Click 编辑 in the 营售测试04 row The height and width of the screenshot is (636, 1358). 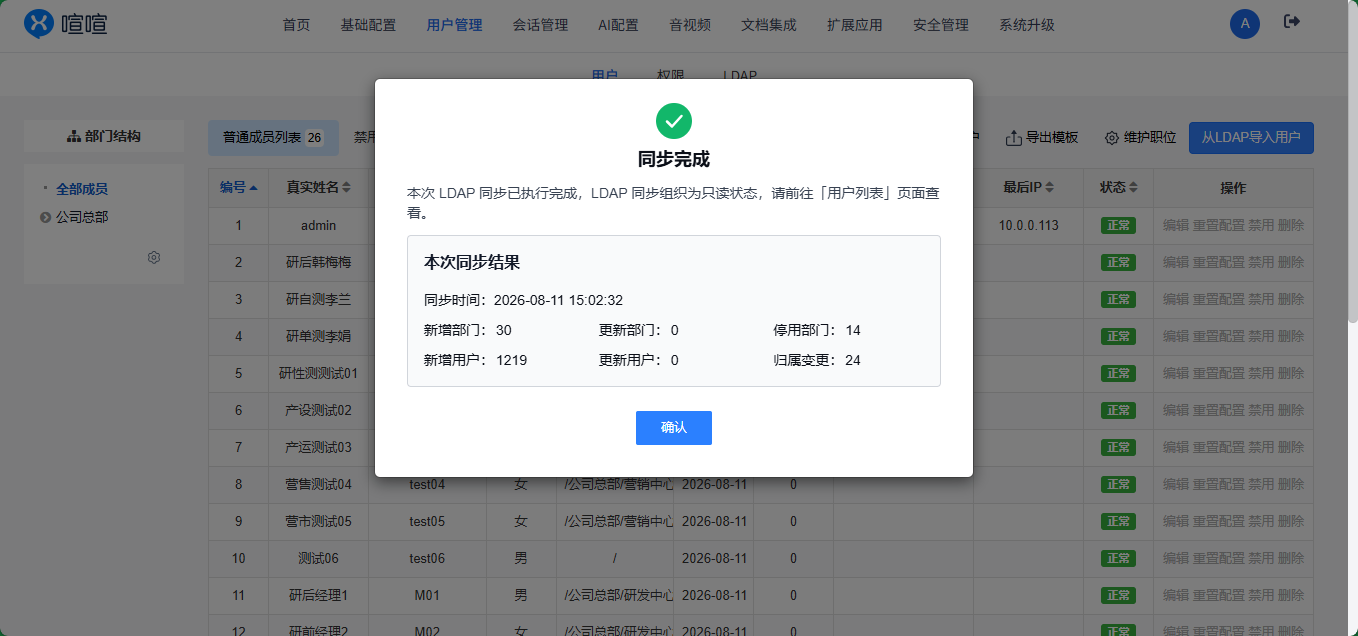(x=1176, y=485)
